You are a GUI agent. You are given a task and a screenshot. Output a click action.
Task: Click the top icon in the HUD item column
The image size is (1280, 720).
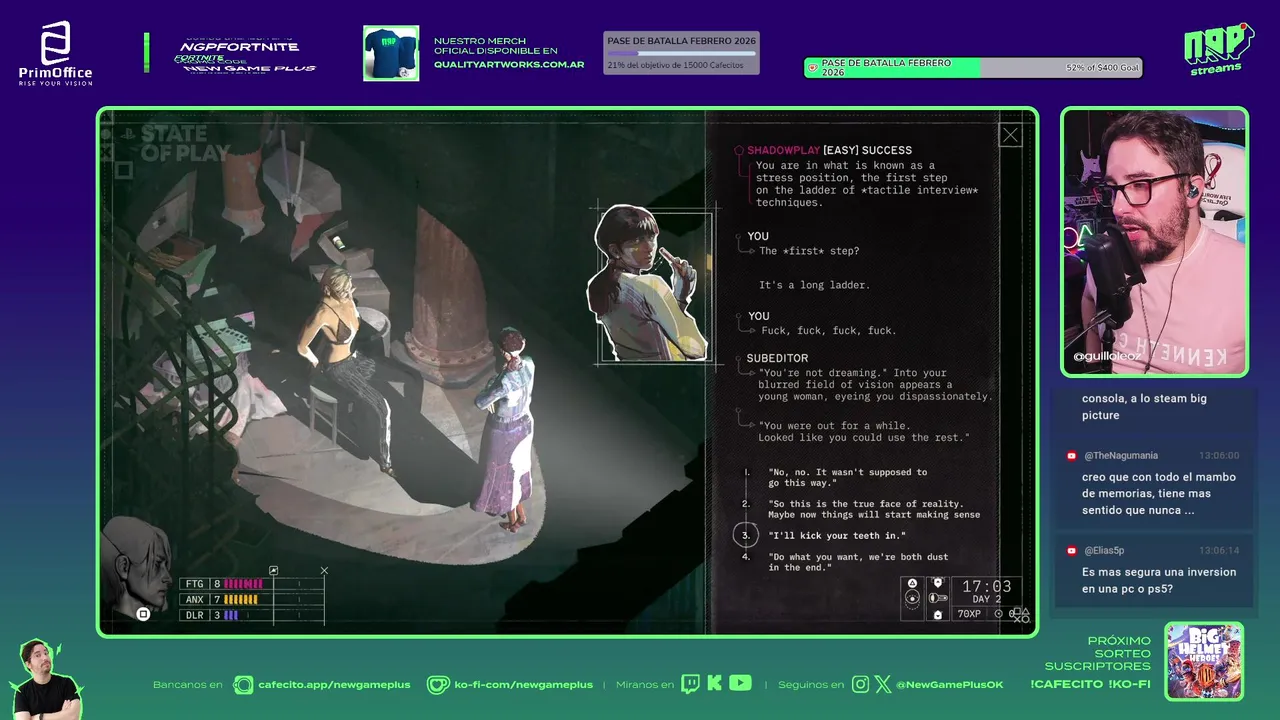coord(937,583)
